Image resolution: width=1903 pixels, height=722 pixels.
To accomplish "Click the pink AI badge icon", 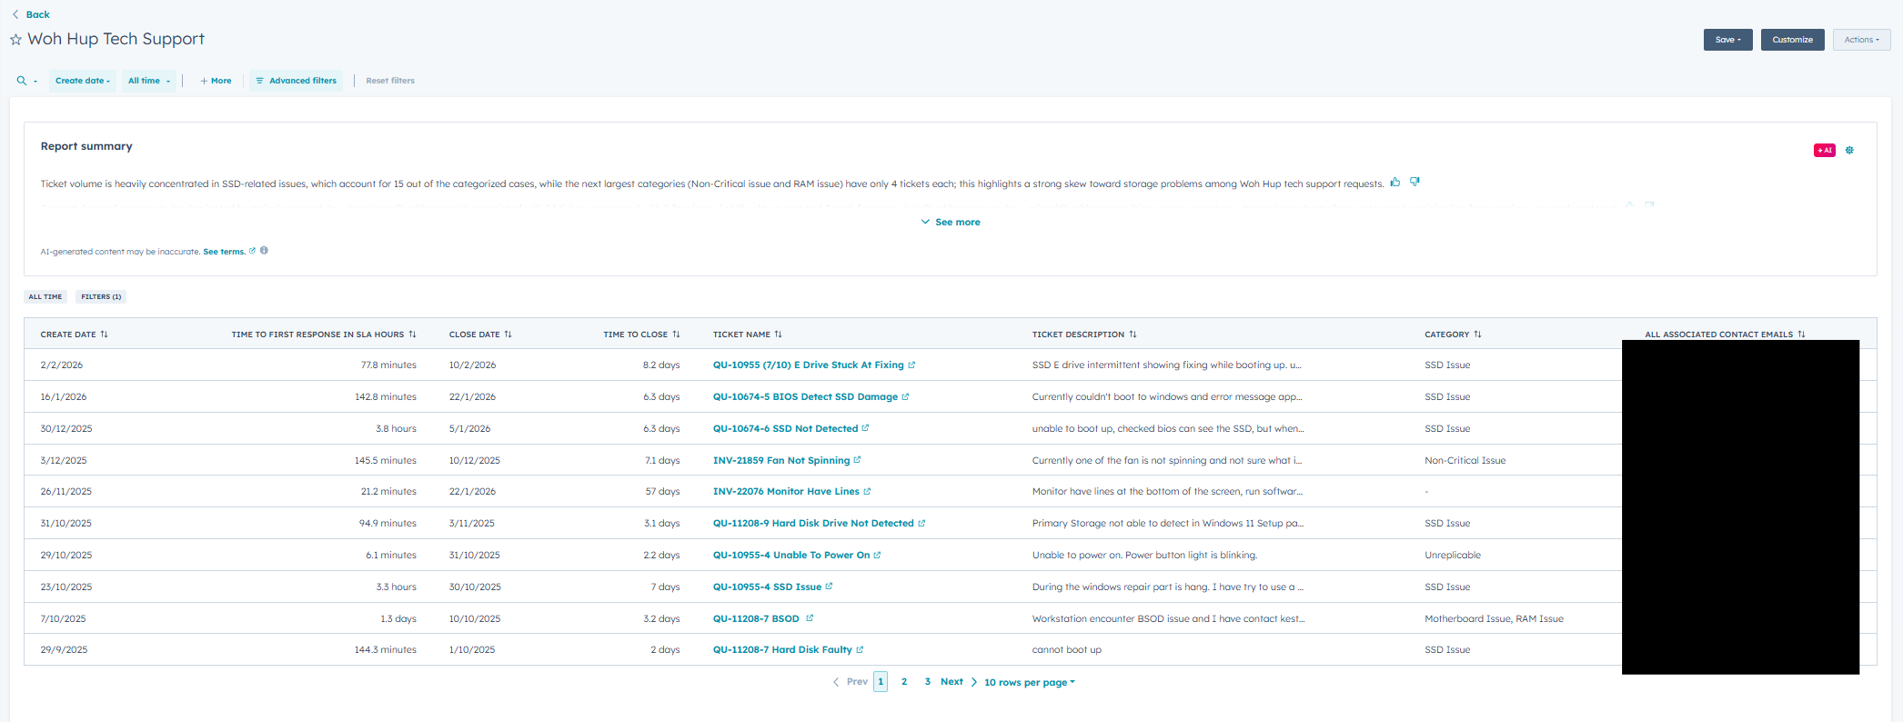I will point(1824,150).
